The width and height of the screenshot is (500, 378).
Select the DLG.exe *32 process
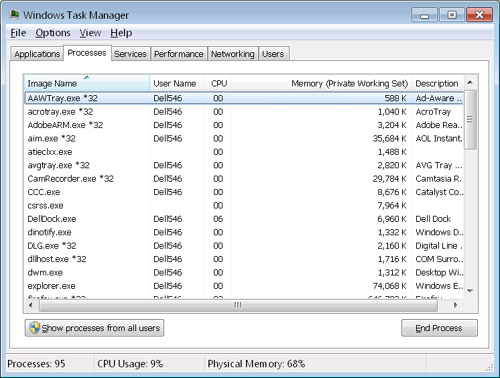(244, 246)
